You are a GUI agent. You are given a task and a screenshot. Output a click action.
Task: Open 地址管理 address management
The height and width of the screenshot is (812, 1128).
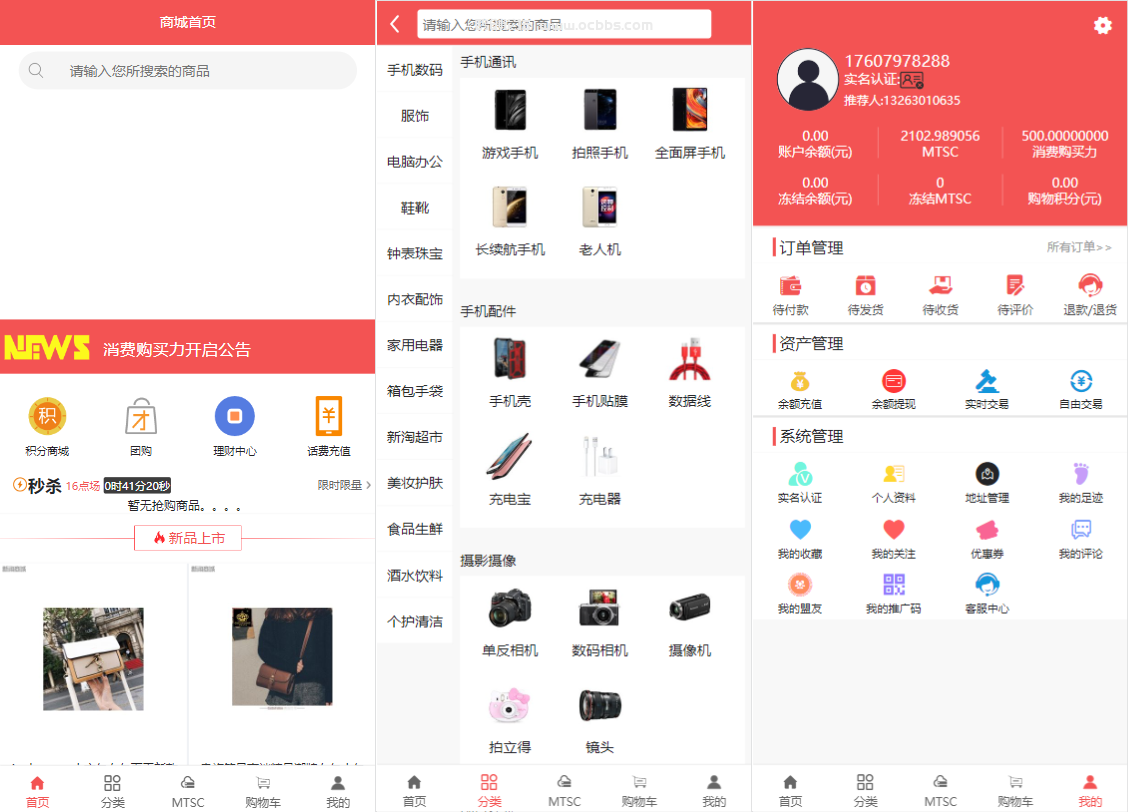pyautogui.click(x=987, y=483)
